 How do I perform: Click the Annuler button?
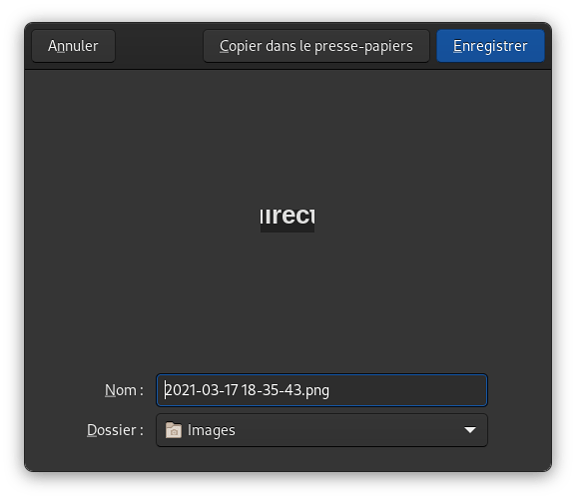73,46
